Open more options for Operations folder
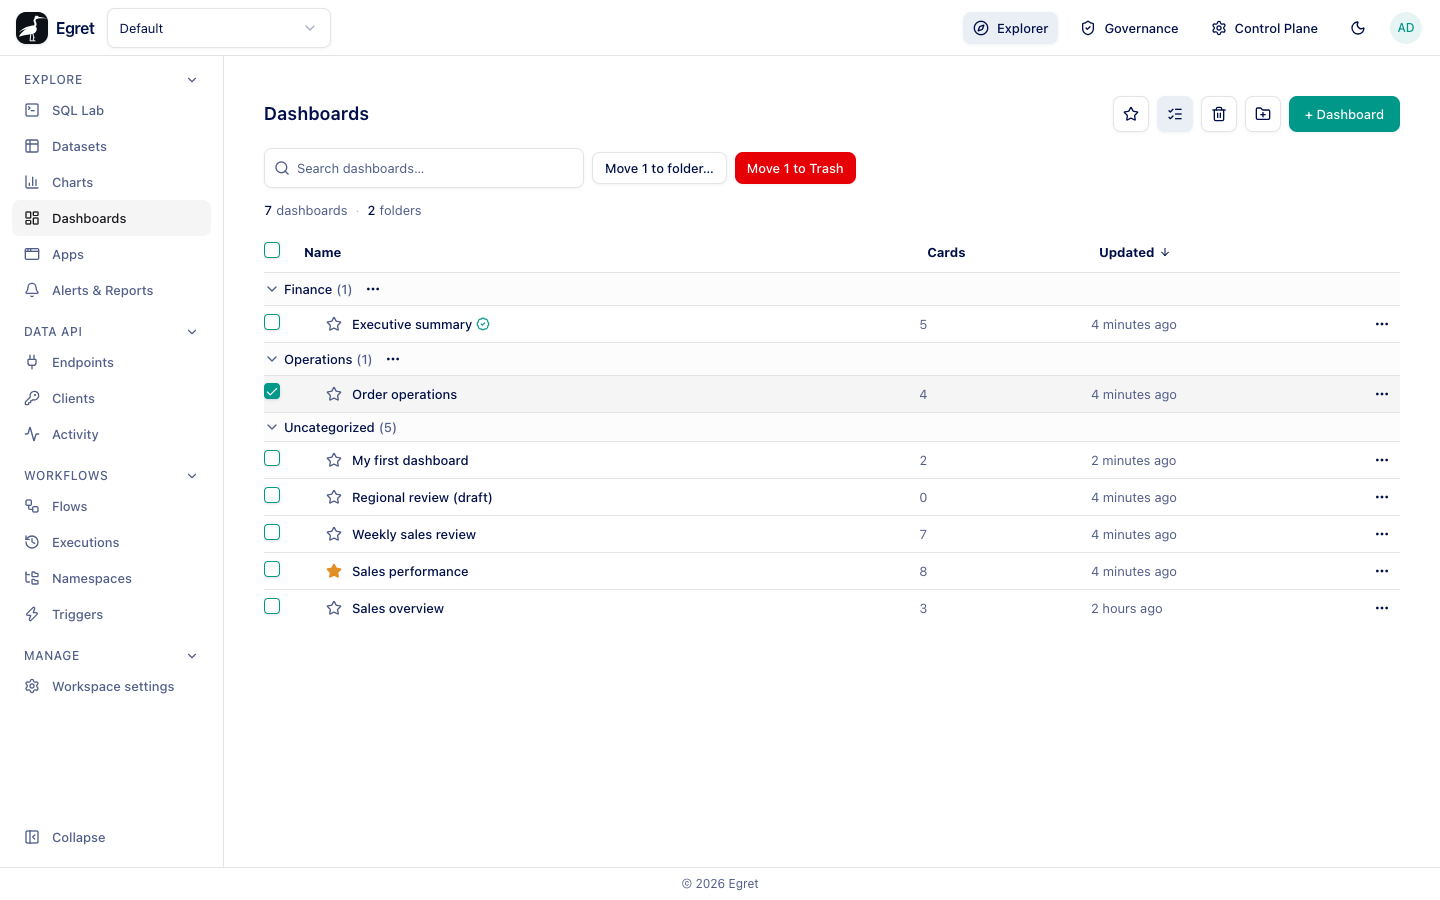The height and width of the screenshot is (900, 1440). tap(393, 359)
